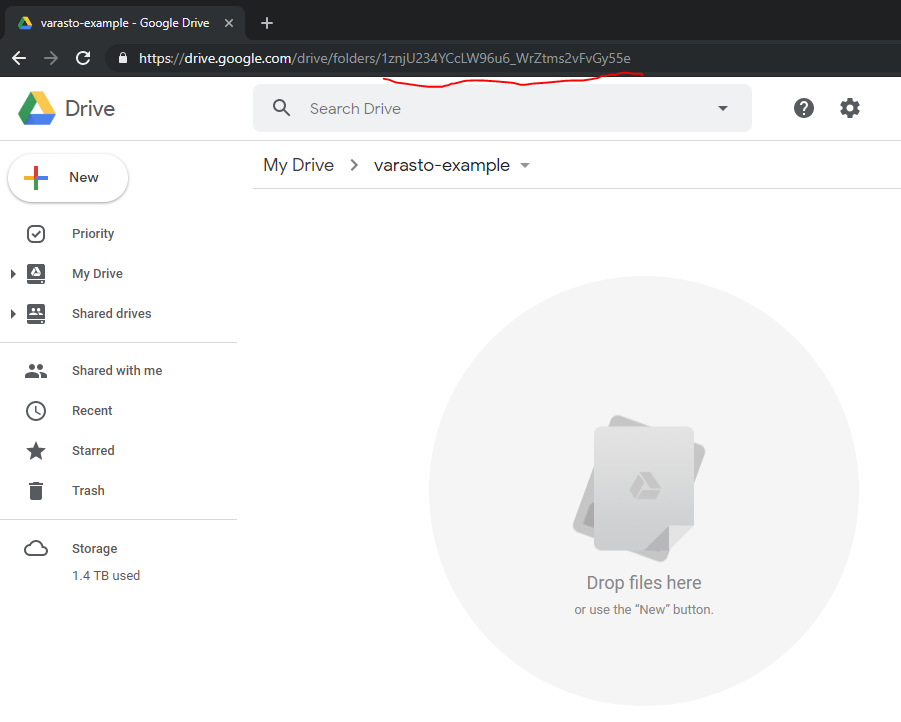This screenshot has height=722, width=901.
Task: Click the varasto-example breadcrumb
Action: [442, 166]
